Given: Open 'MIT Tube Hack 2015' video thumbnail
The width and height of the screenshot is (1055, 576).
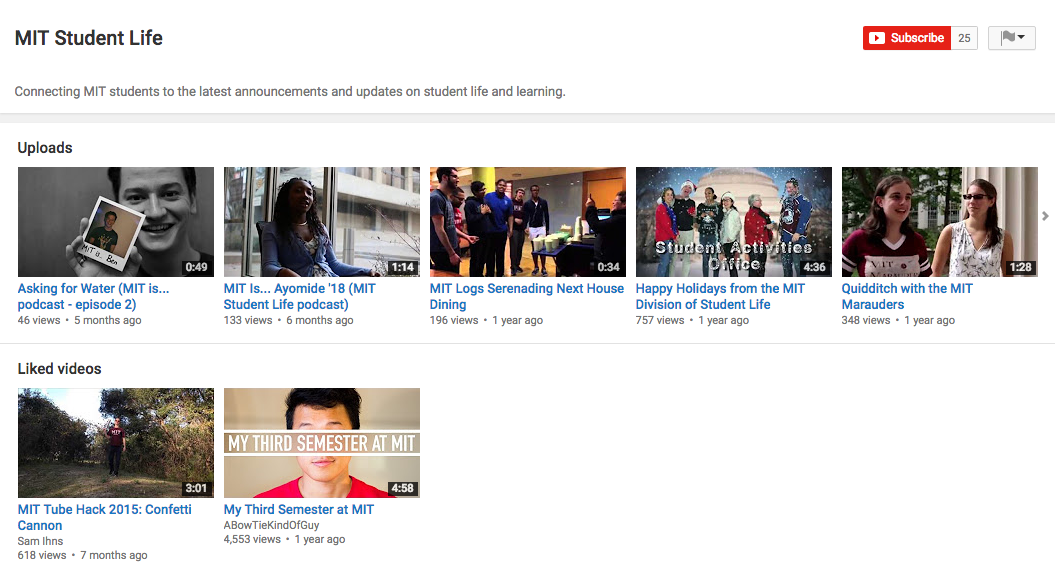Looking at the screenshot, I should [116, 443].
